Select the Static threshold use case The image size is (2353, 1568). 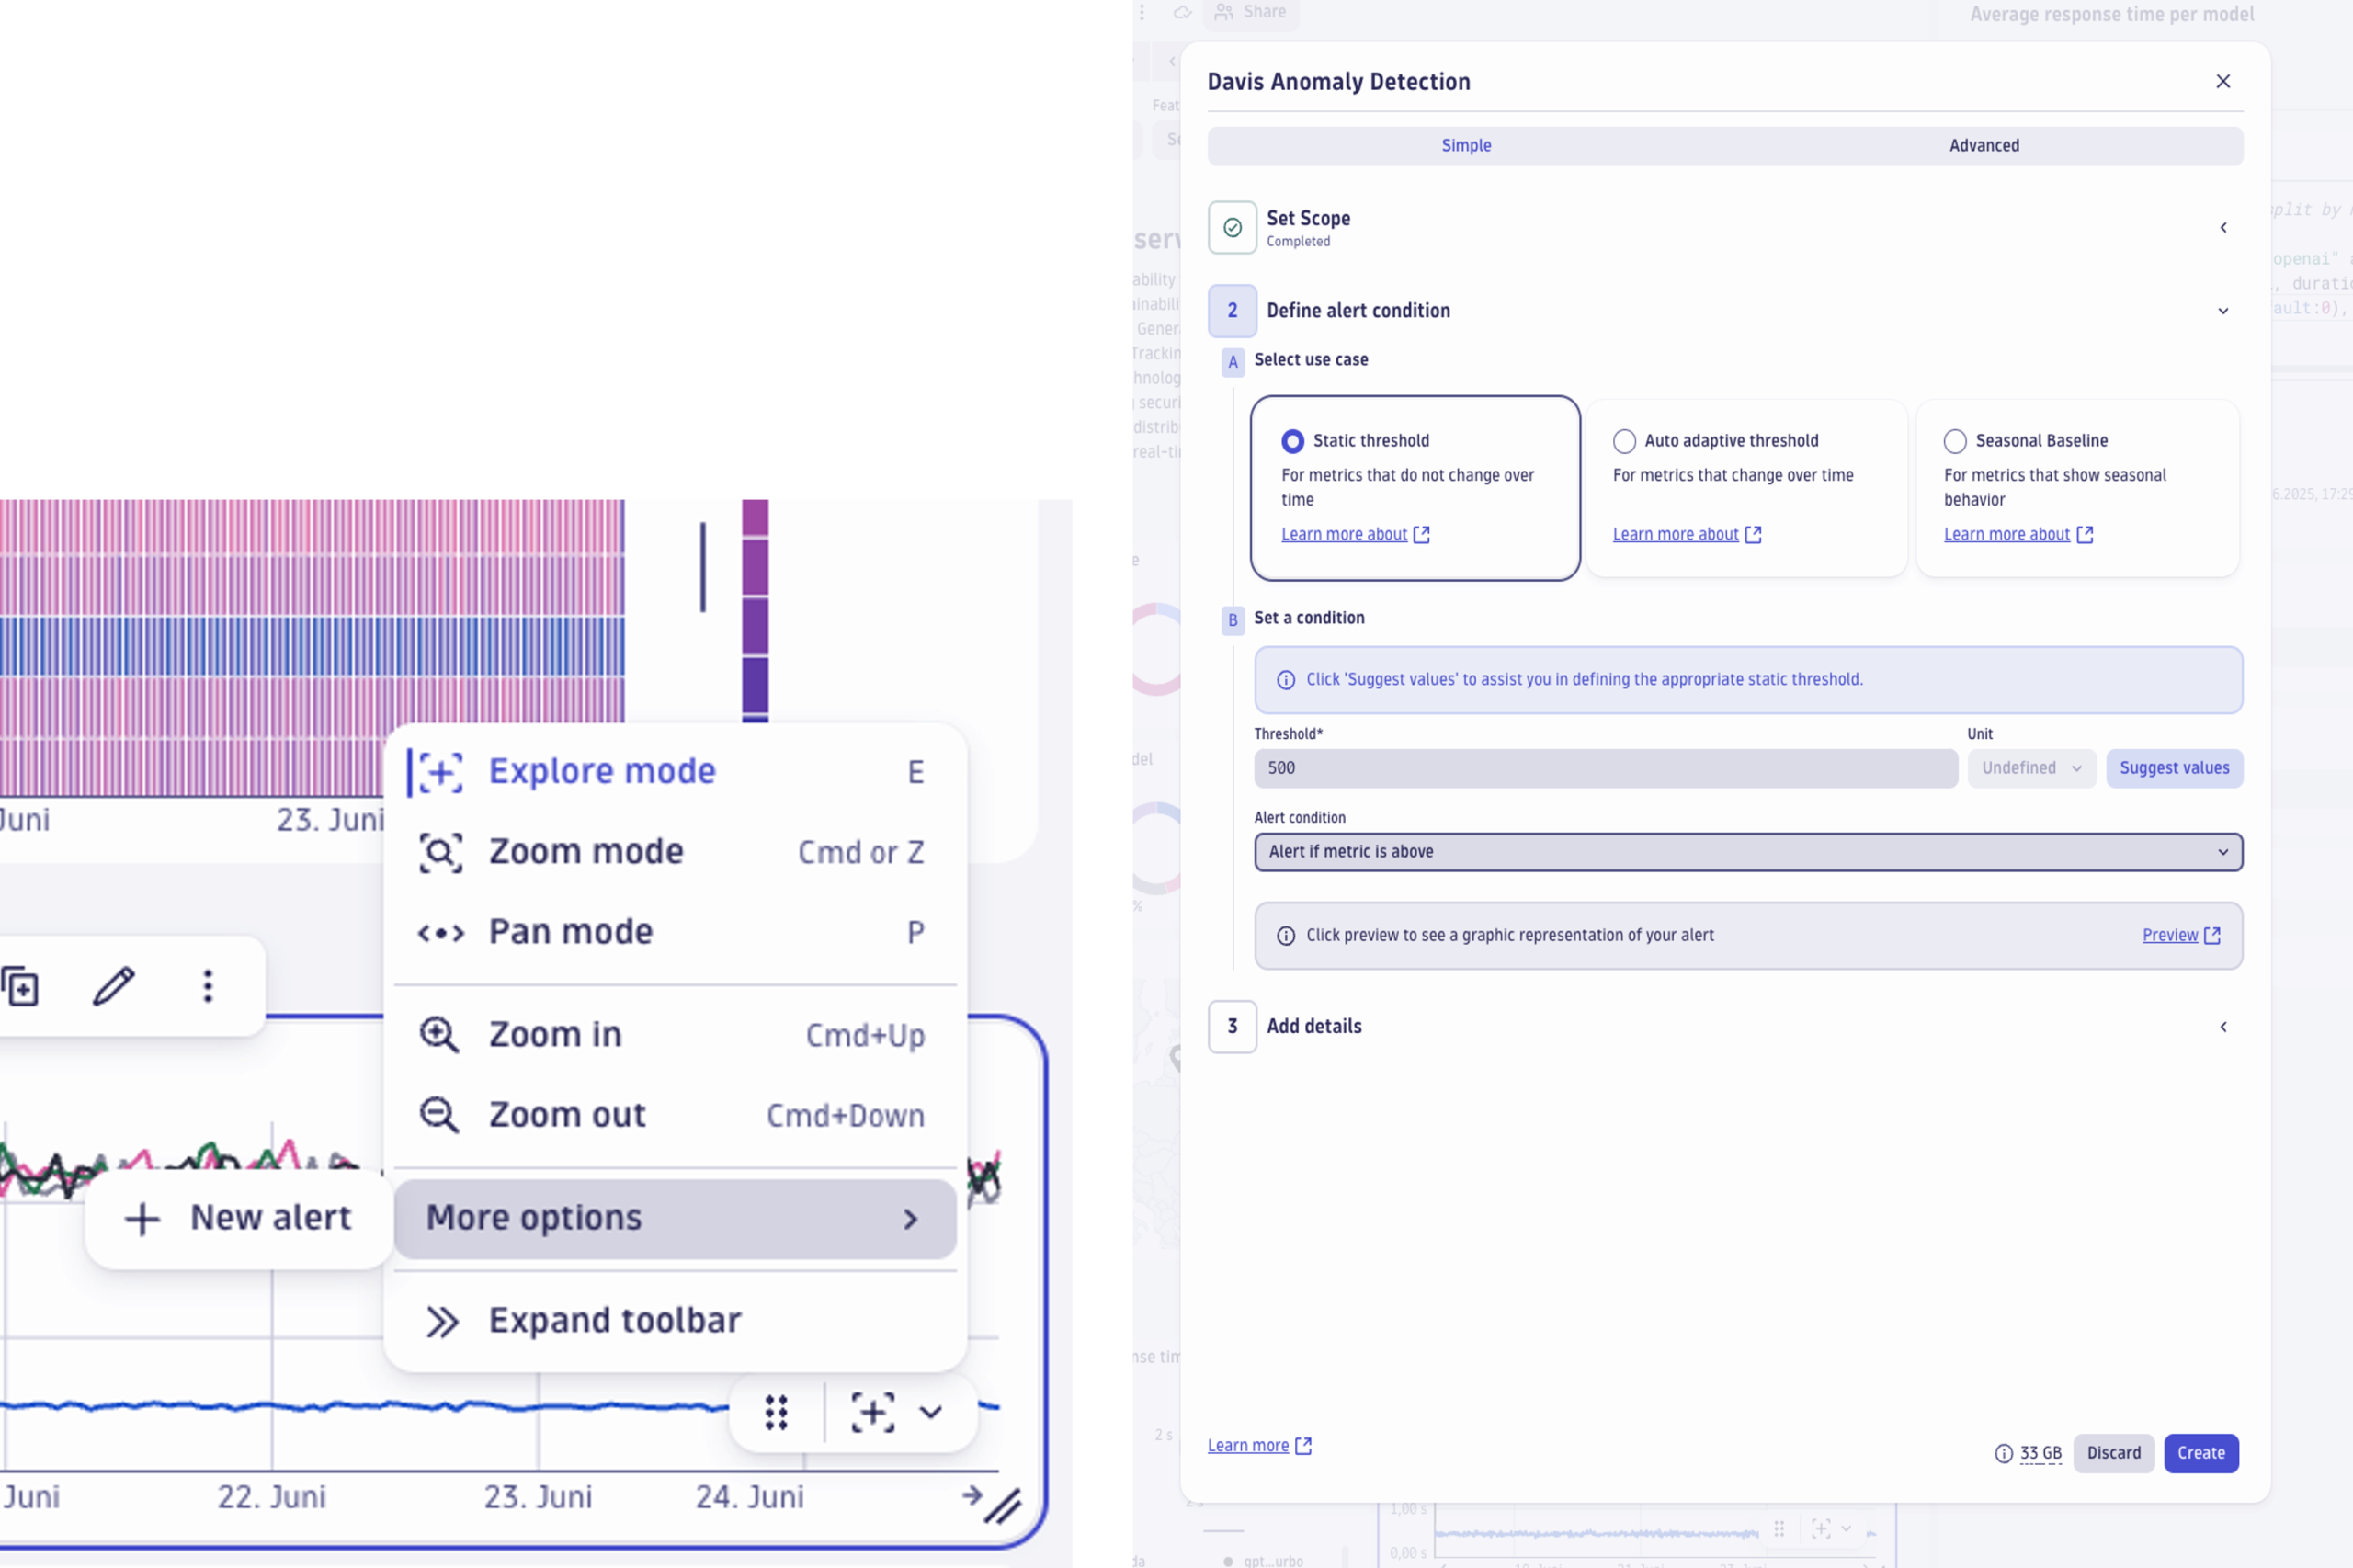pyautogui.click(x=1292, y=440)
